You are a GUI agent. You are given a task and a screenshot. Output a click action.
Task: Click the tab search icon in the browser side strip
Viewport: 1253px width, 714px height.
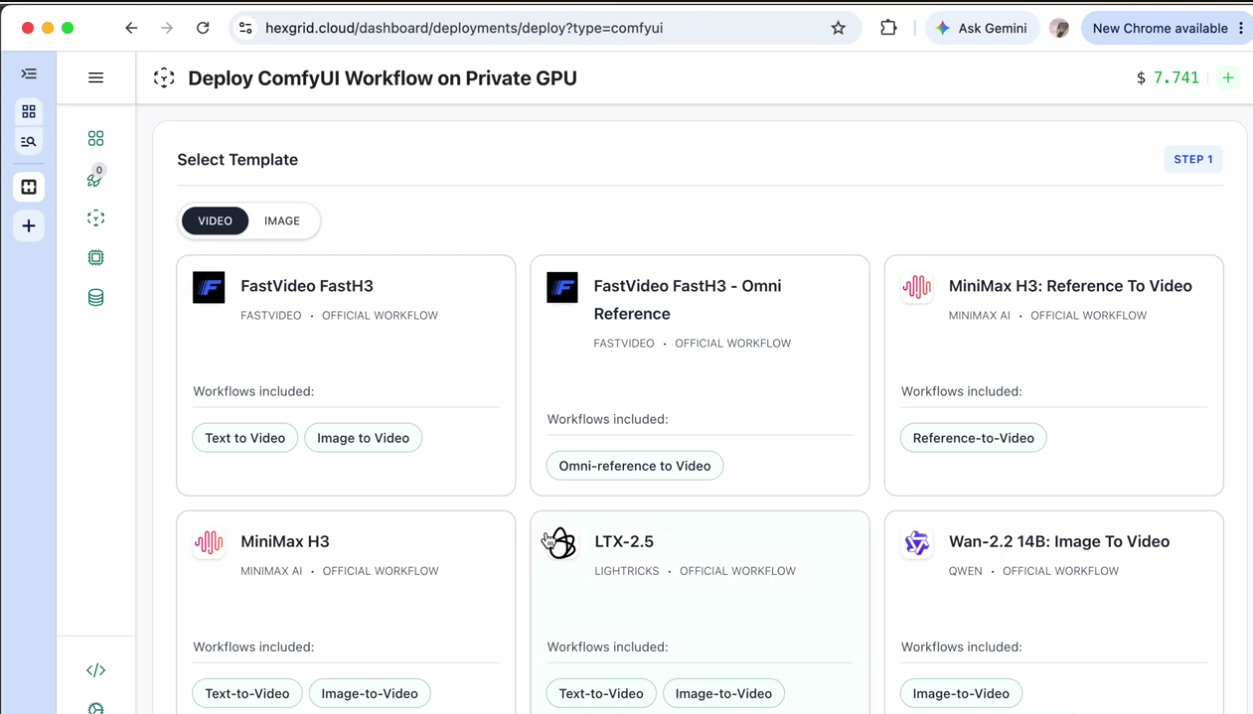[29, 142]
